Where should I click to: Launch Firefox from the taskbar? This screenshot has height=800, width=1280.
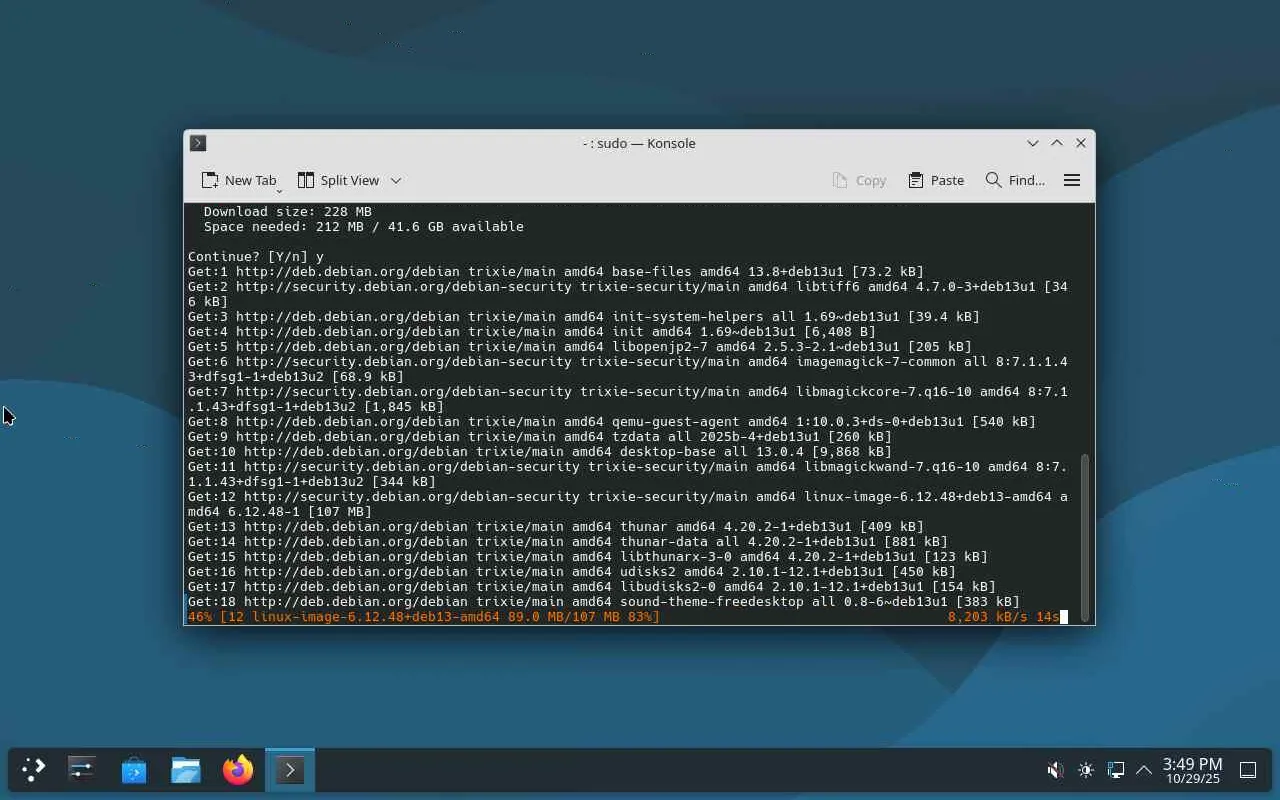(238, 770)
